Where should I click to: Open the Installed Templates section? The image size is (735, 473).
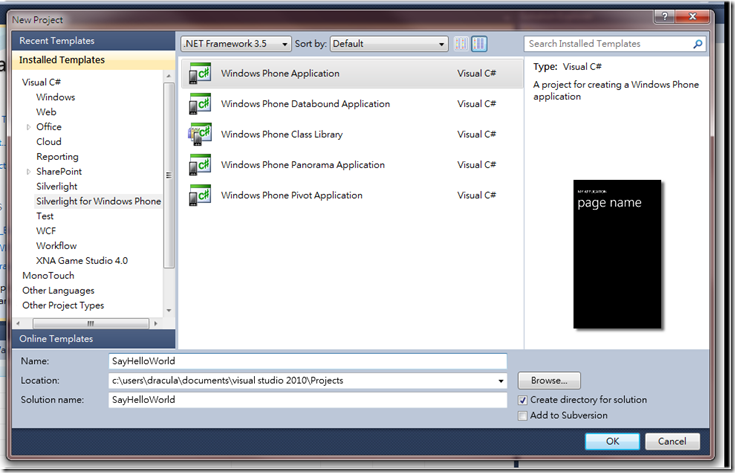(93, 60)
